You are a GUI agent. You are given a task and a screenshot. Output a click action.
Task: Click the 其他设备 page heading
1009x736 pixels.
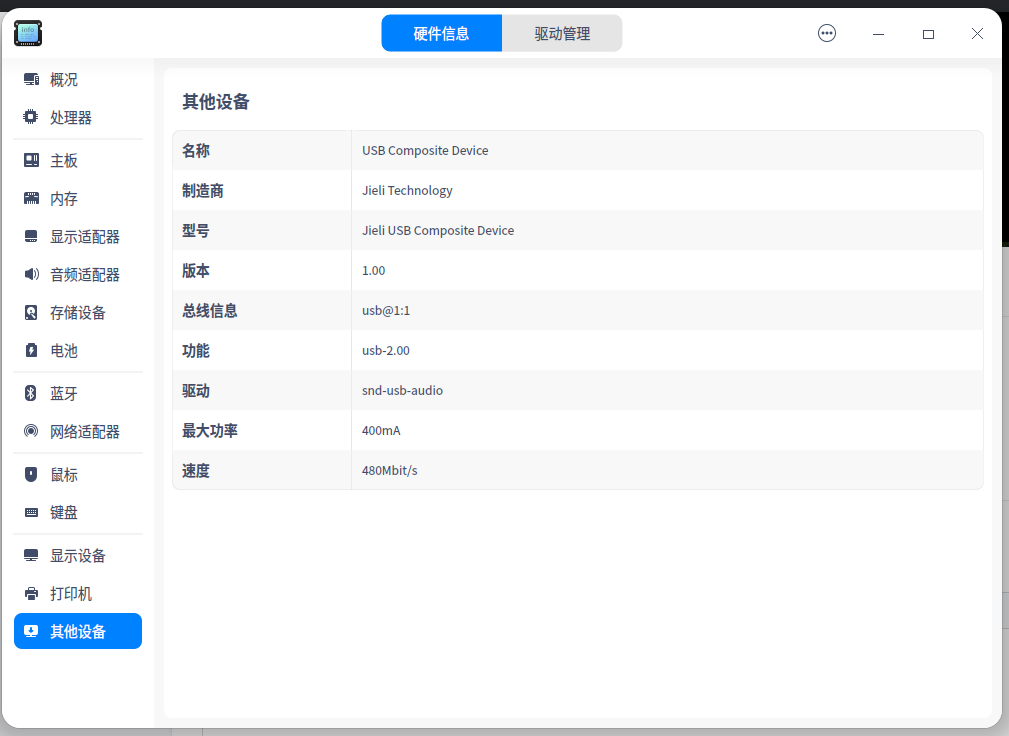click(x=216, y=102)
